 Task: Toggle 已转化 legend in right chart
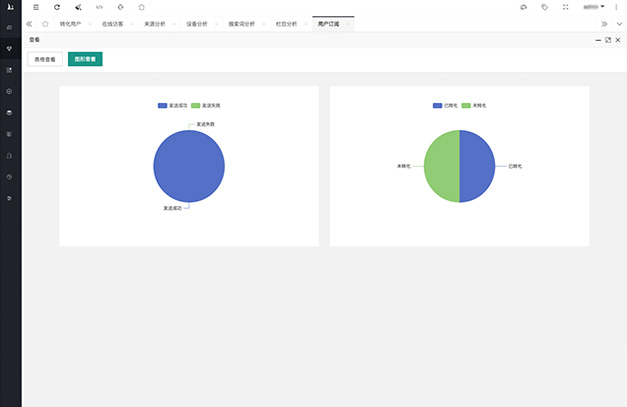pyautogui.click(x=446, y=105)
